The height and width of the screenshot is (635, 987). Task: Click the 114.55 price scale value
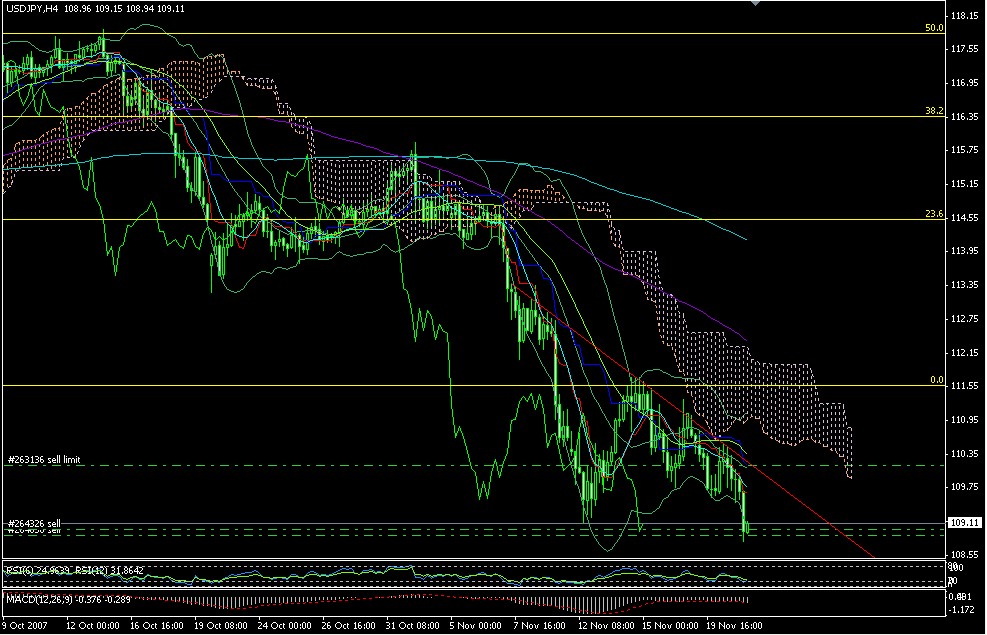965,218
